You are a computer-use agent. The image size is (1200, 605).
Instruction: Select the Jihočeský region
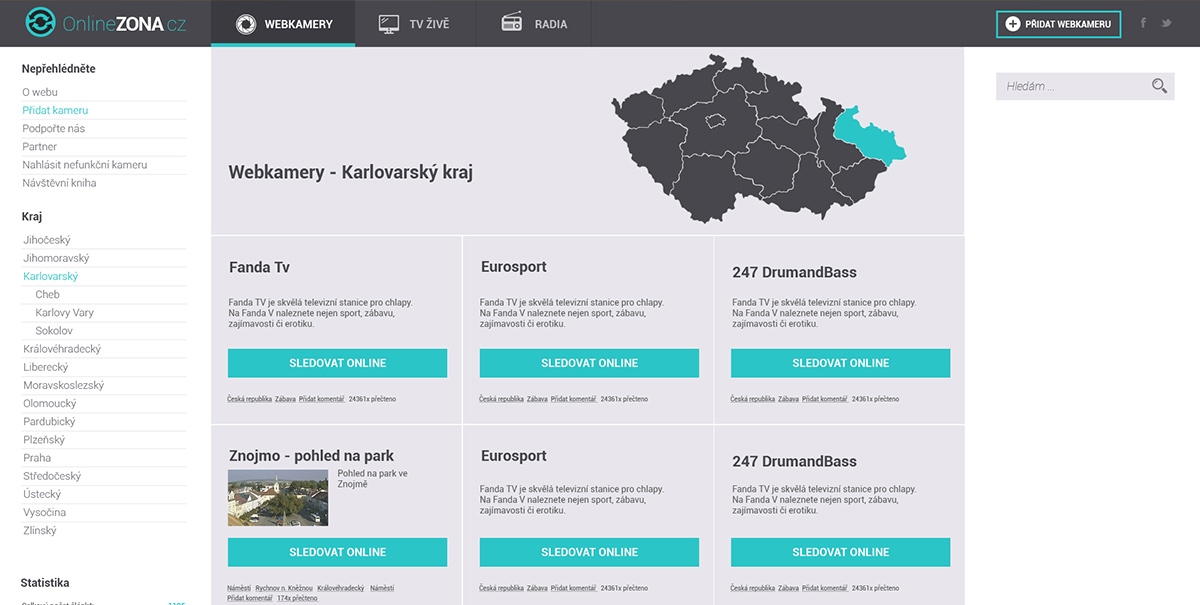[x=47, y=240]
